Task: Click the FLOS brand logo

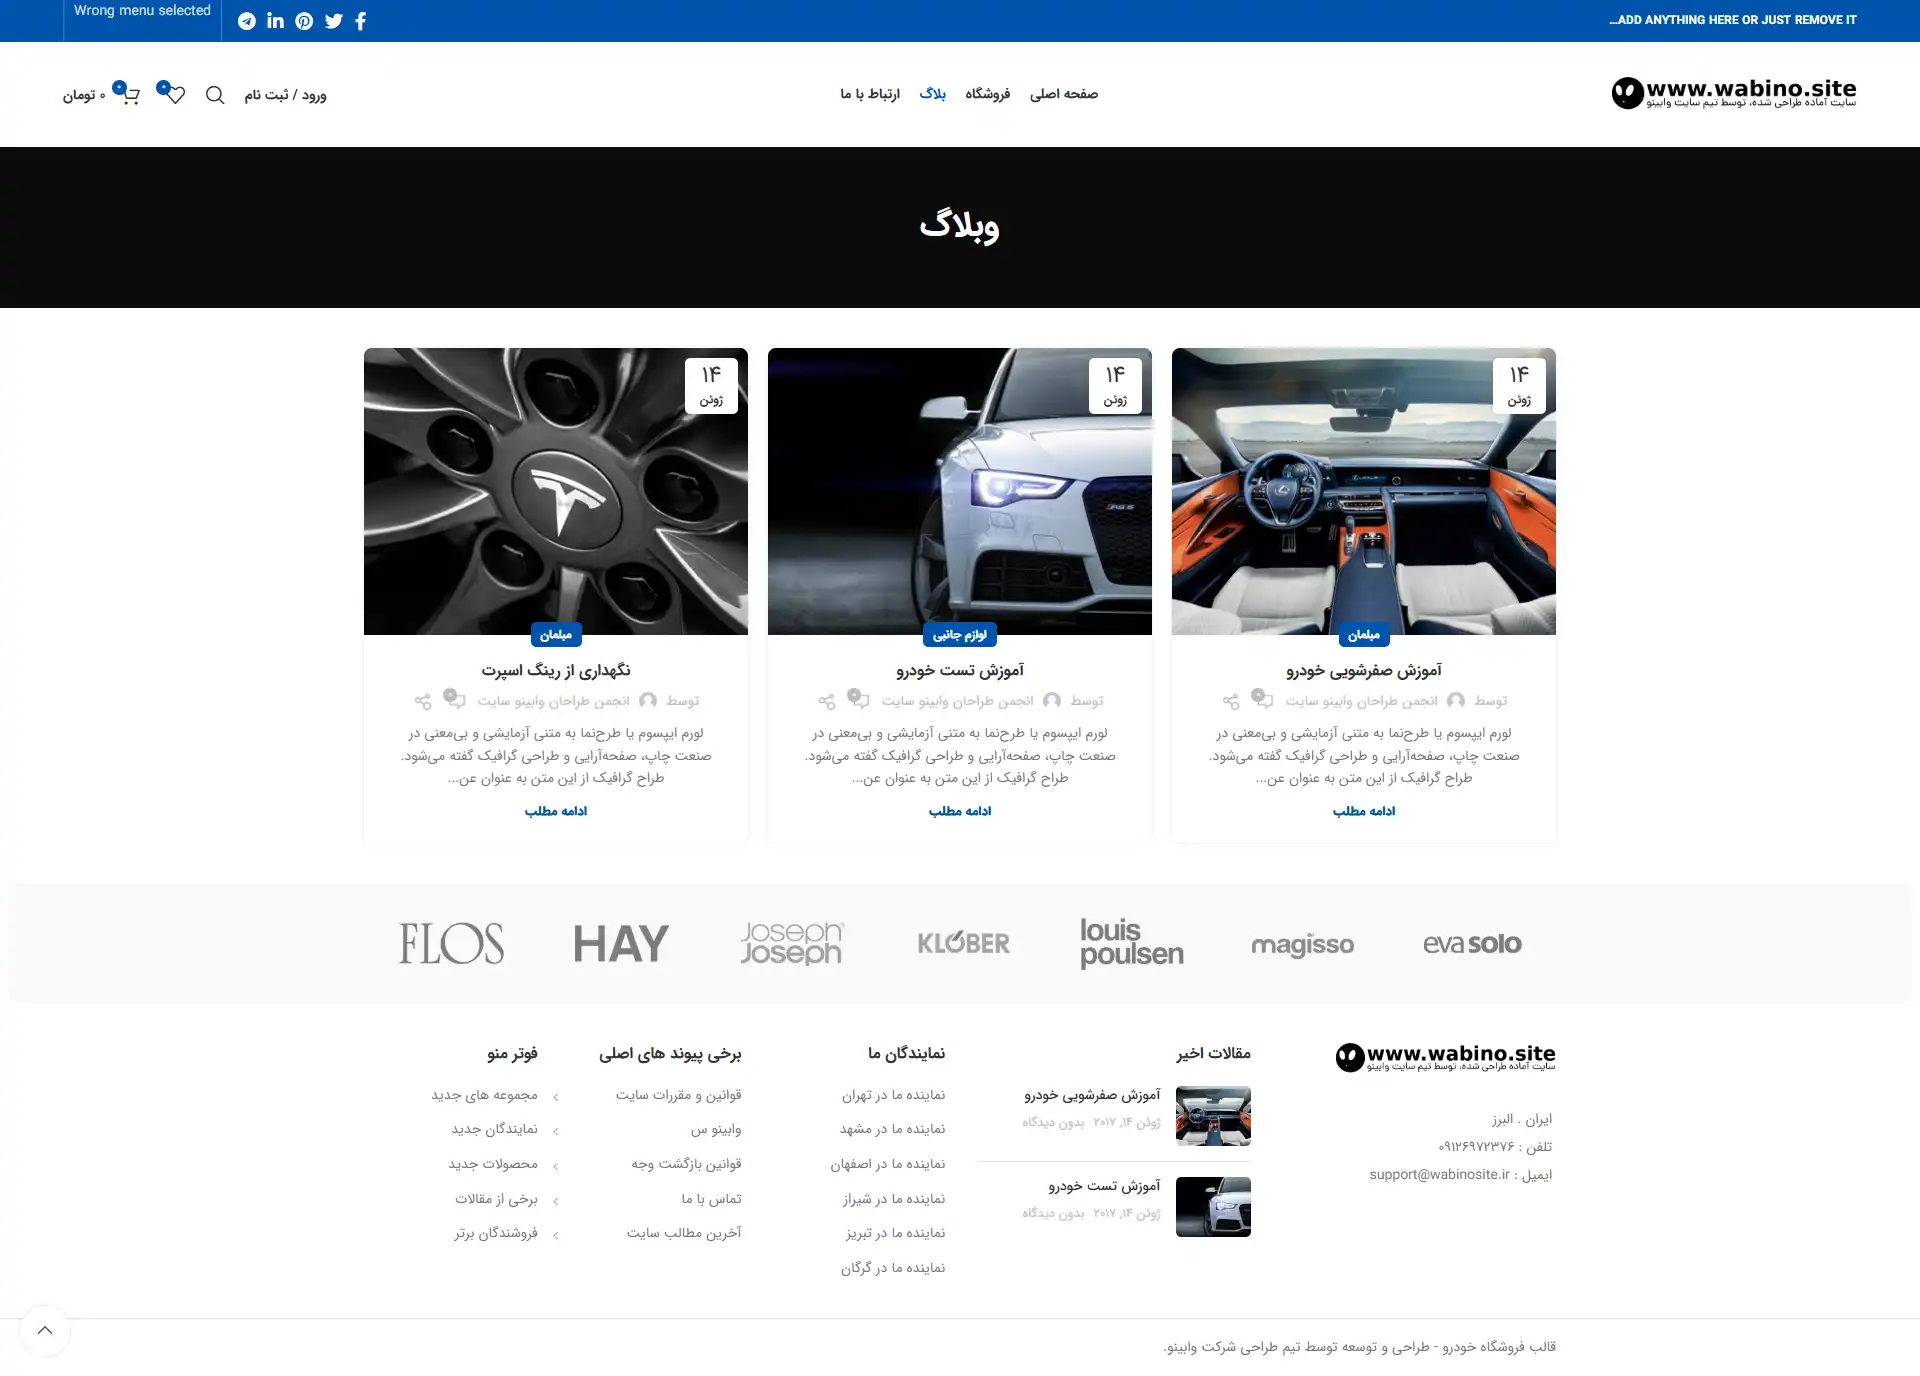Action: pyautogui.click(x=452, y=943)
